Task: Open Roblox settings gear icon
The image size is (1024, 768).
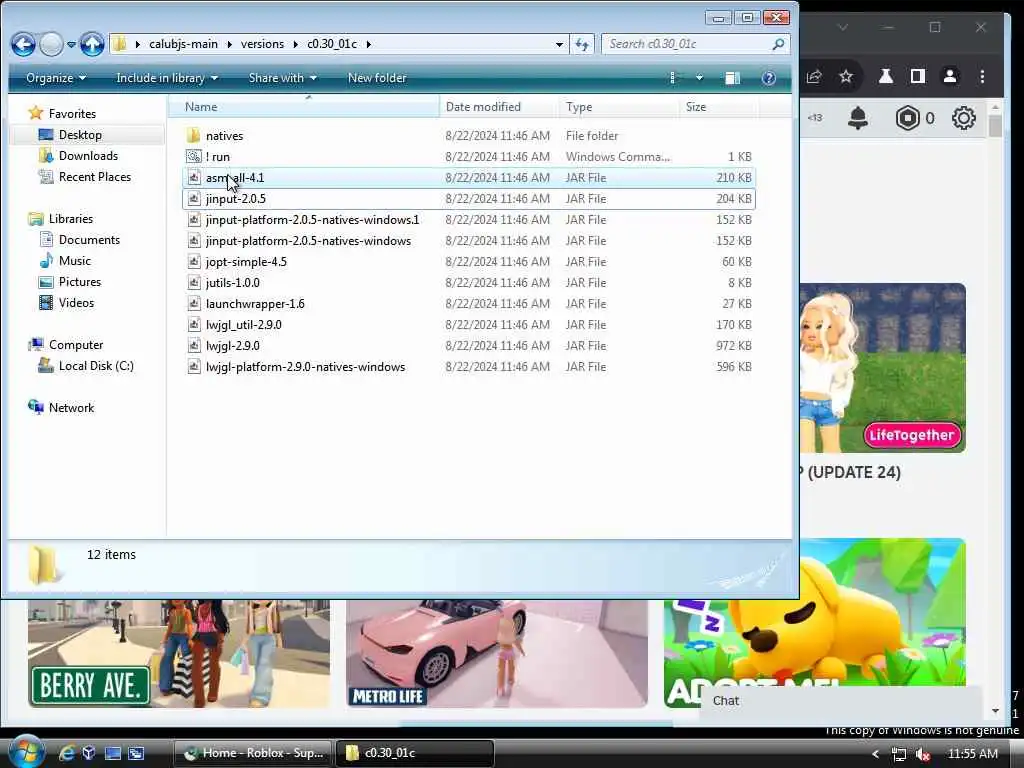Action: [963, 118]
